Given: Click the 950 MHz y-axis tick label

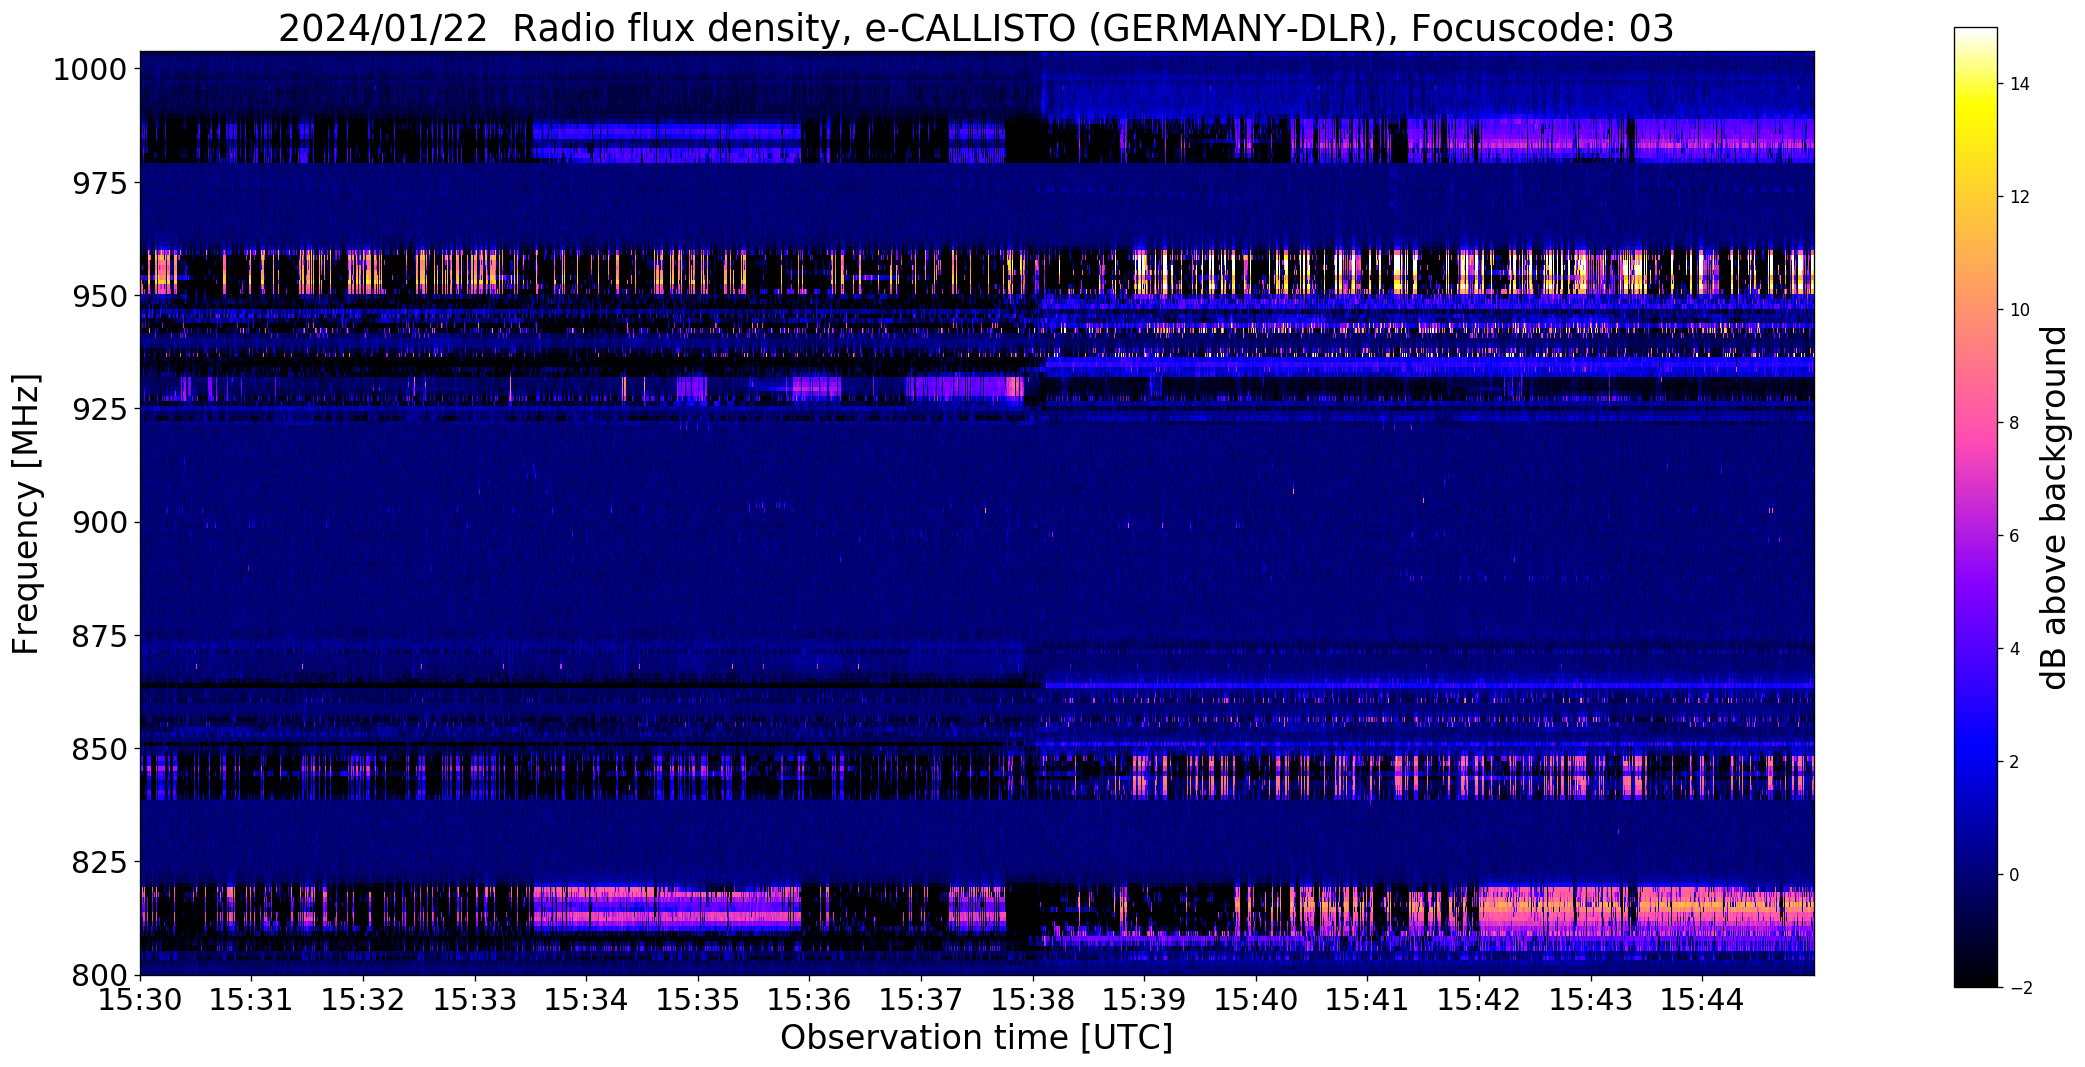Looking at the screenshot, I should point(100,296).
